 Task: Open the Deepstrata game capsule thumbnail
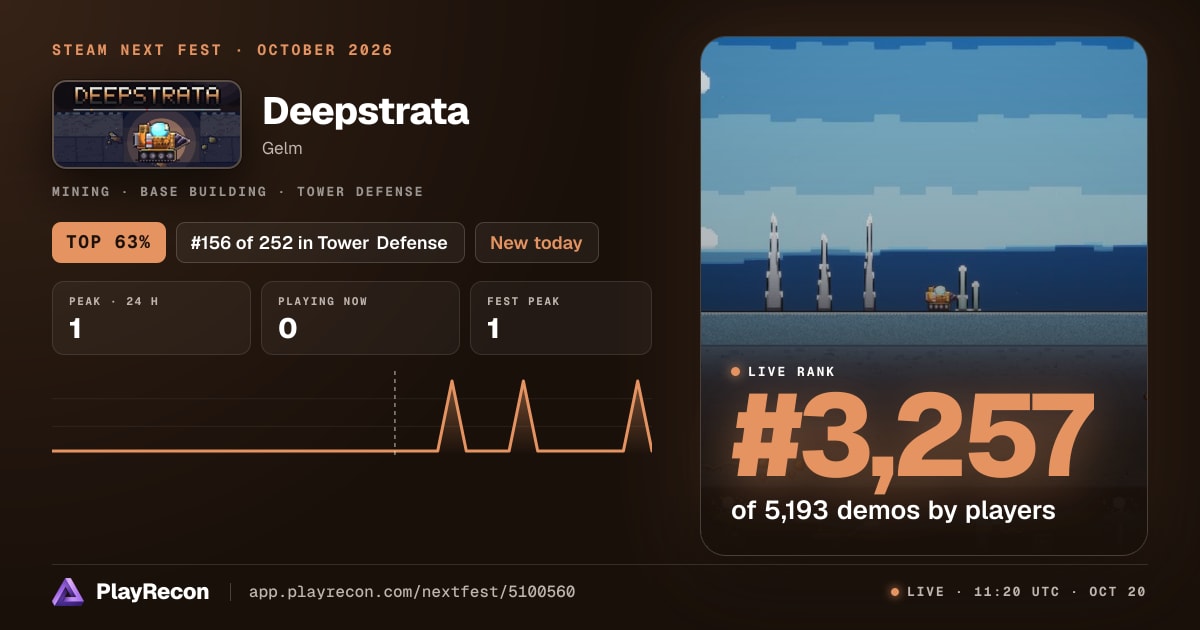[x=147, y=124]
